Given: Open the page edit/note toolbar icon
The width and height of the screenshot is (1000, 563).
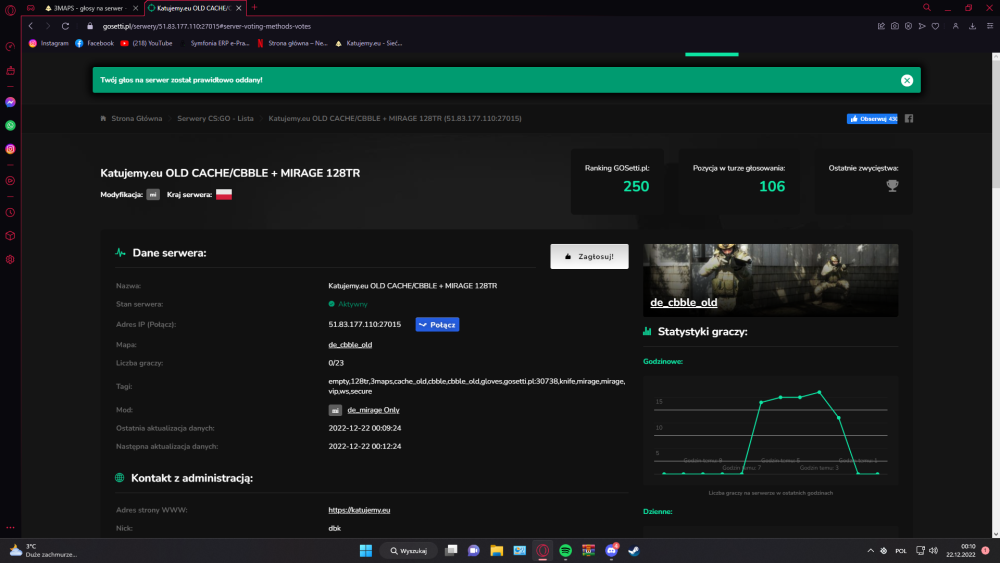Looking at the screenshot, I should point(881,26).
